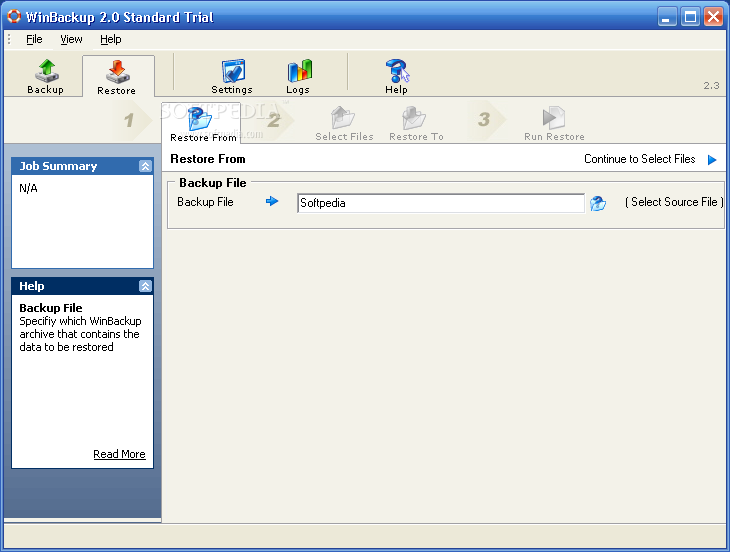This screenshot has width=730, height=552.
Task: Minimize the WinBackup window
Action: [x=667, y=18]
